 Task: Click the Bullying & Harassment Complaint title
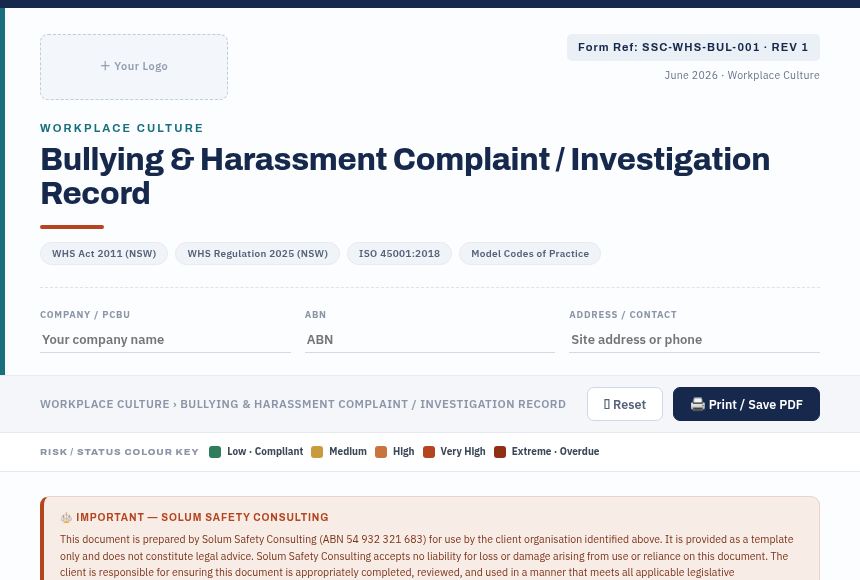pos(405,176)
